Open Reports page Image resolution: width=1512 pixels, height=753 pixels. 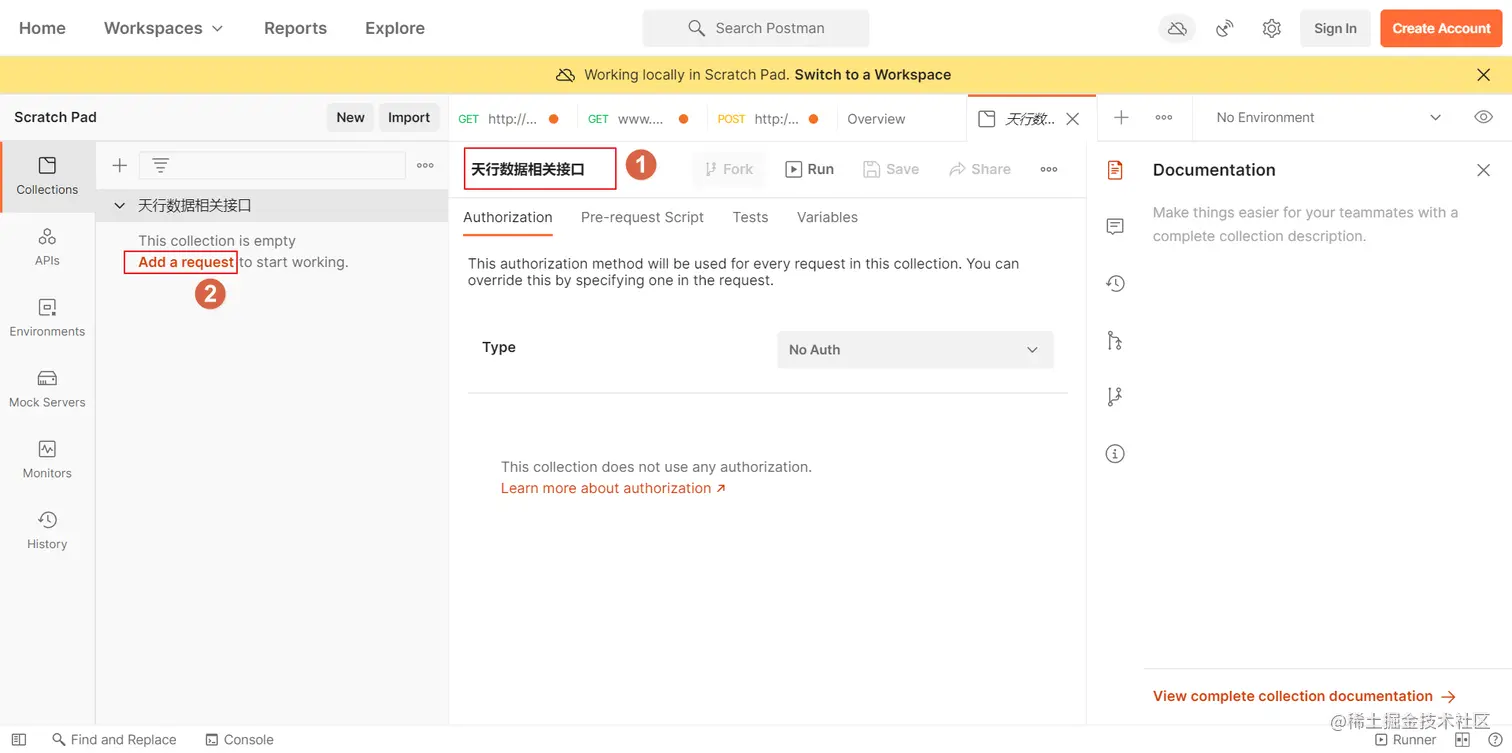[x=295, y=28]
